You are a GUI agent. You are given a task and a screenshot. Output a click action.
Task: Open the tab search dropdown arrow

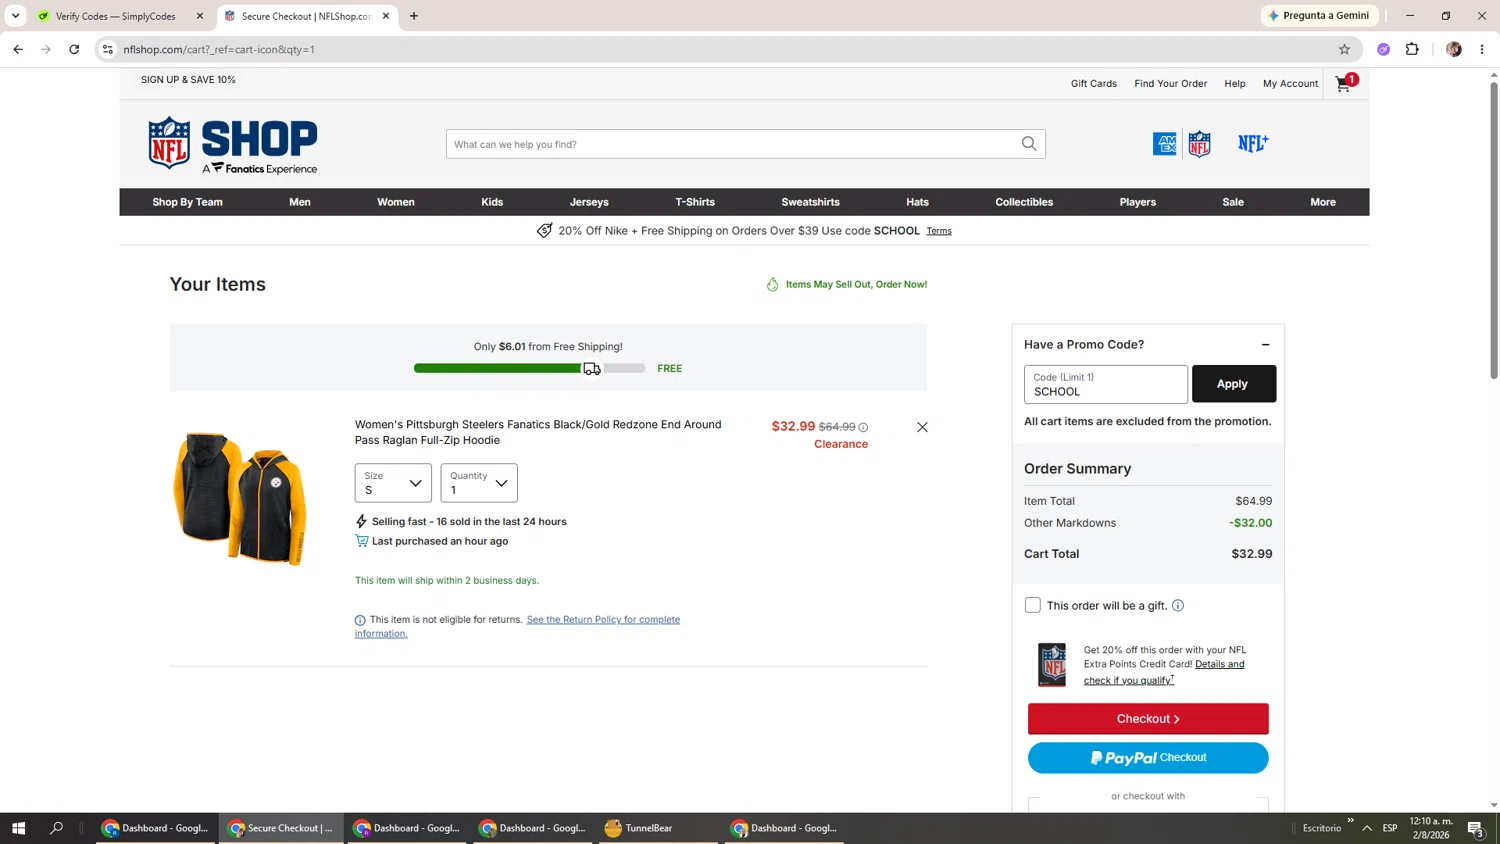15,16
